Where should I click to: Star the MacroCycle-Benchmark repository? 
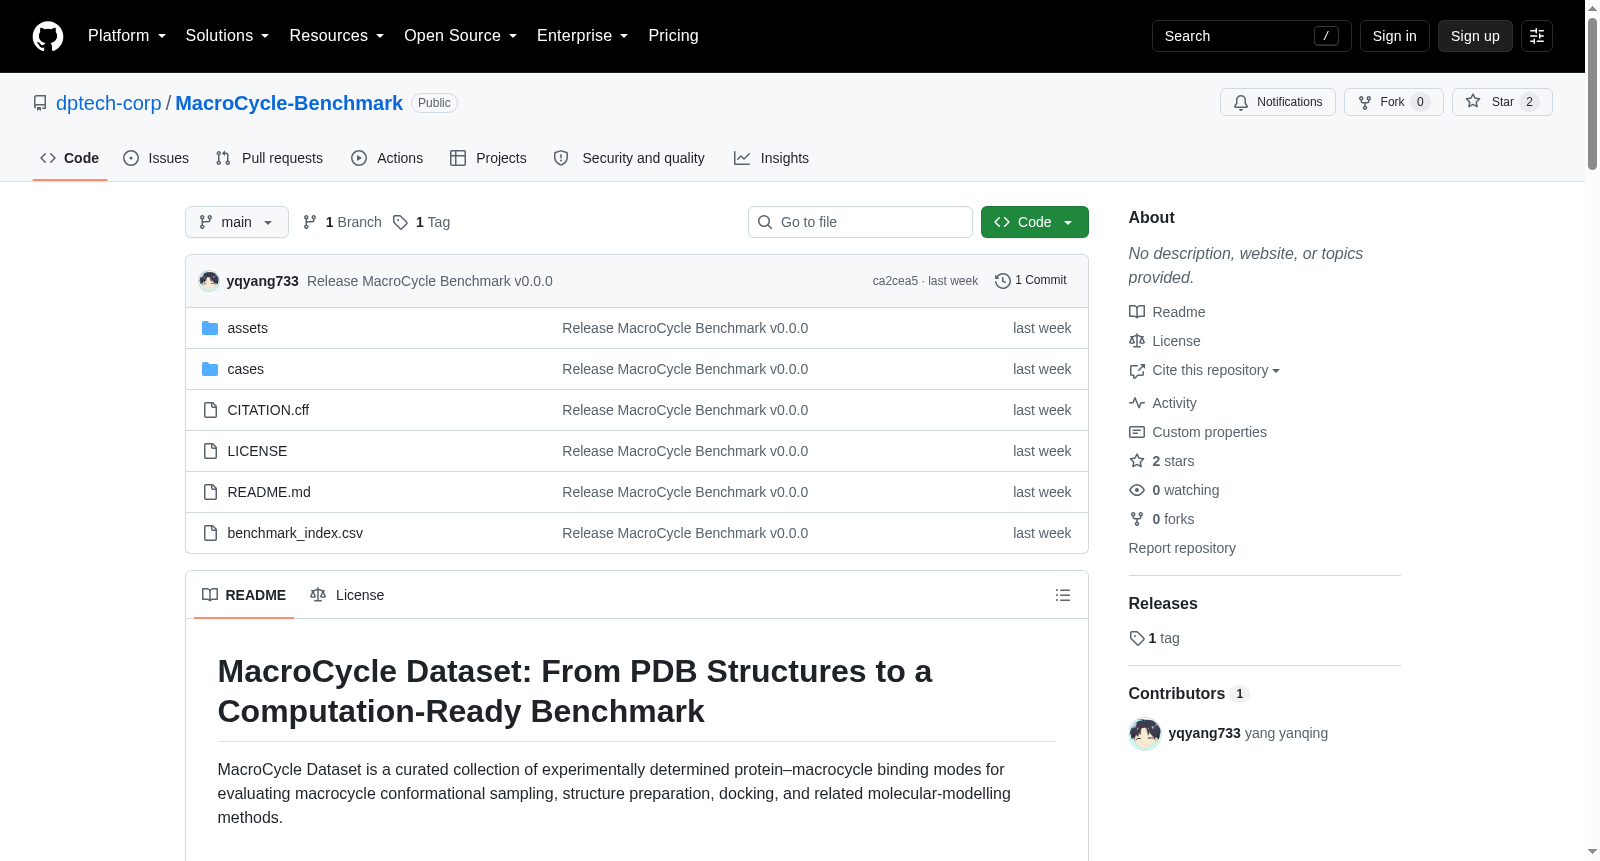point(1502,102)
